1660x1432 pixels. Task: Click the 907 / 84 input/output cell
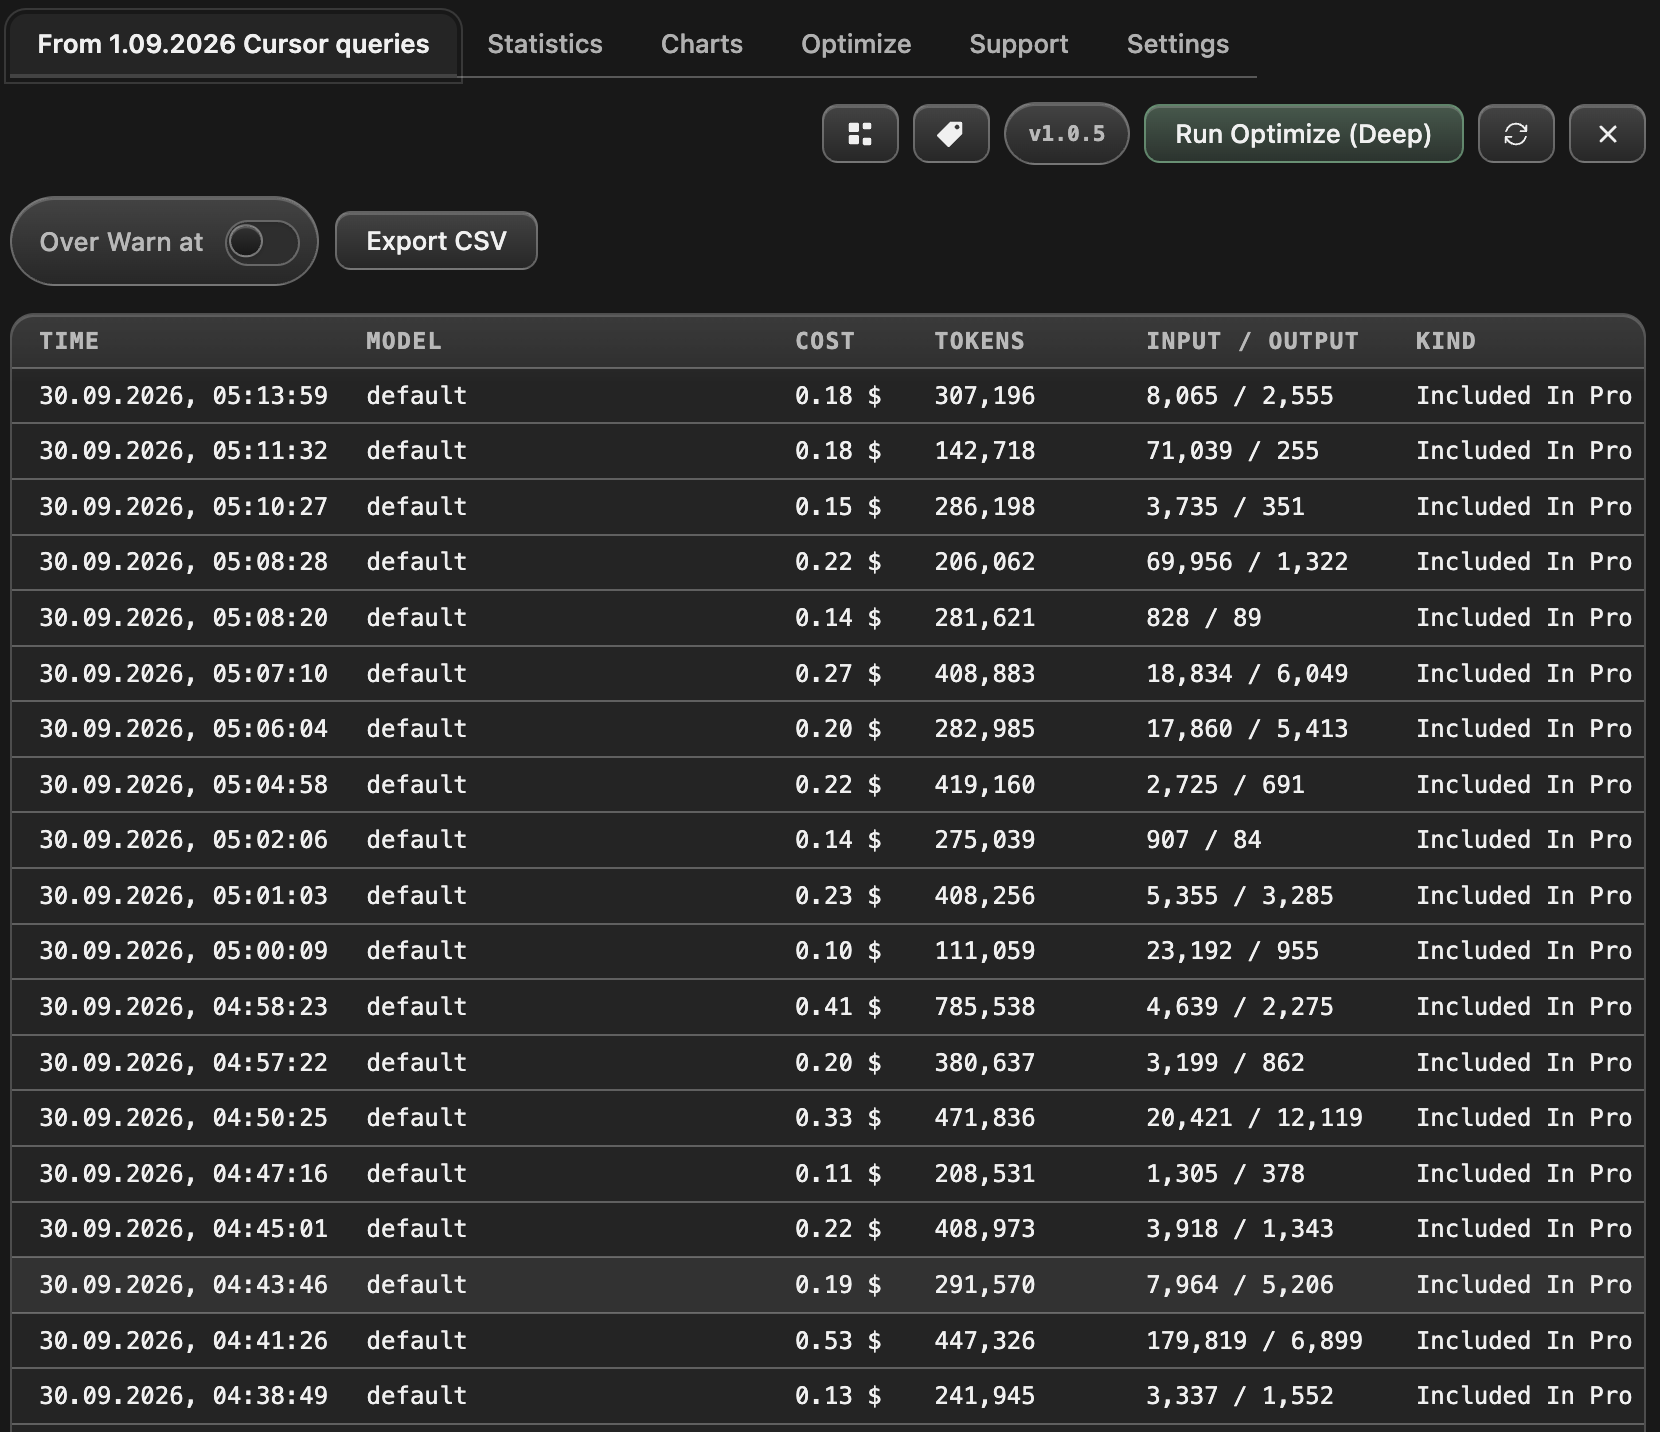coord(1203,840)
